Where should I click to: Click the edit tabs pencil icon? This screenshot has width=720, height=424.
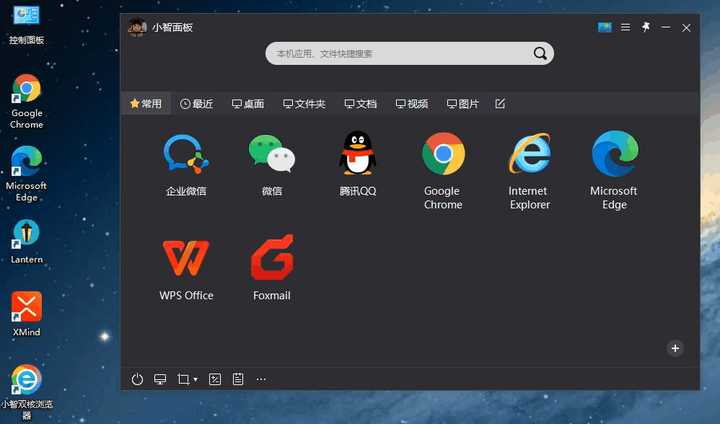[x=500, y=104]
